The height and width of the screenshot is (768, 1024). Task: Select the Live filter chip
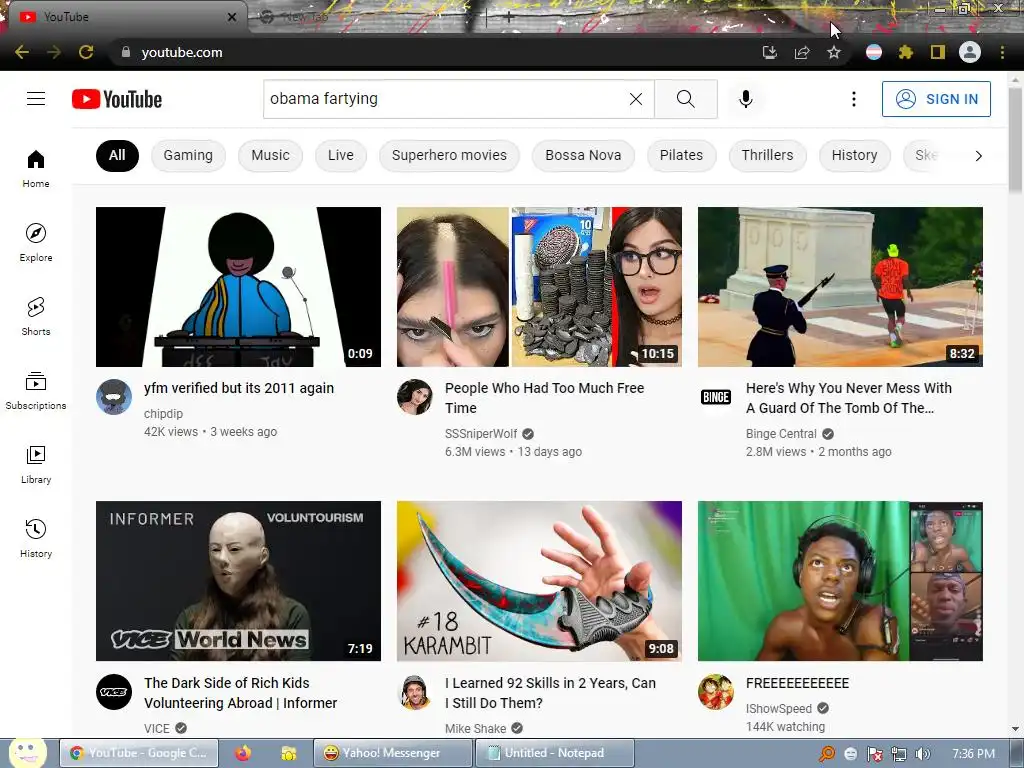click(x=340, y=155)
